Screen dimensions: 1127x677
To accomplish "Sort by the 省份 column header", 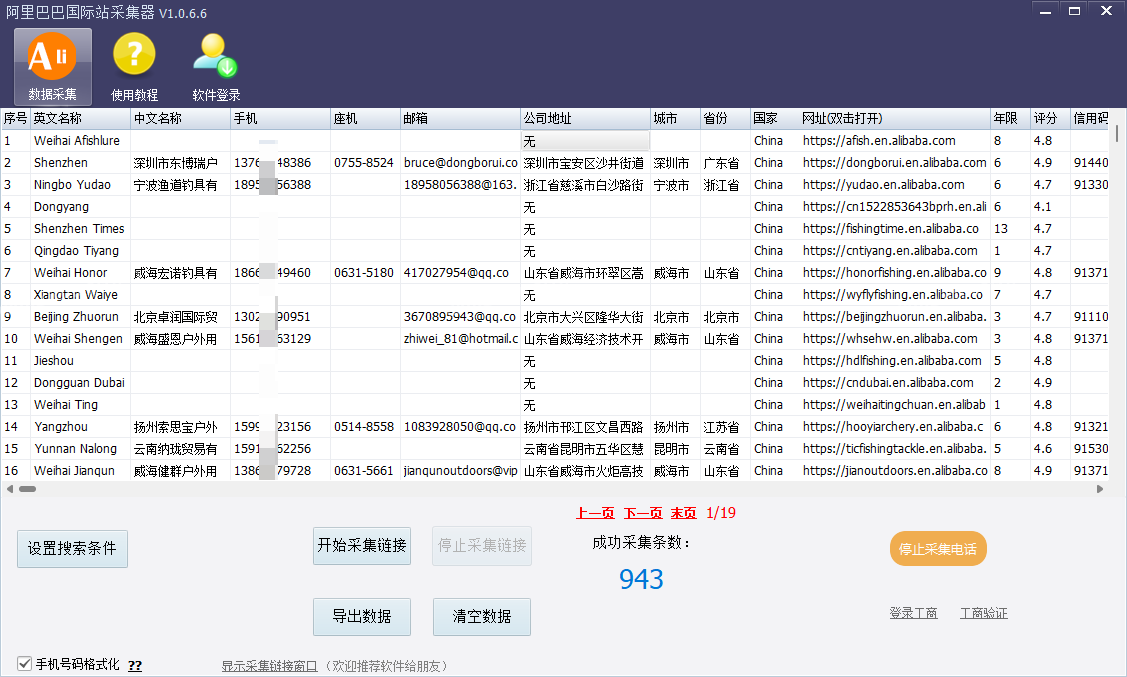I will click(x=726, y=119).
